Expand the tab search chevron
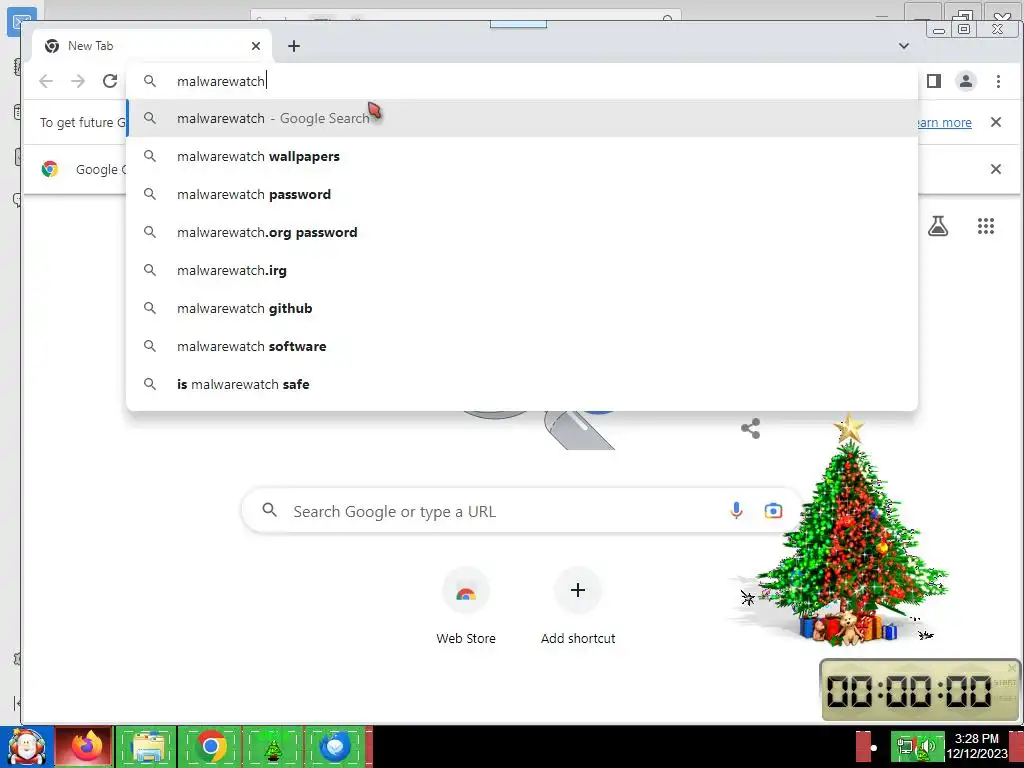1024x768 pixels. coord(904,46)
